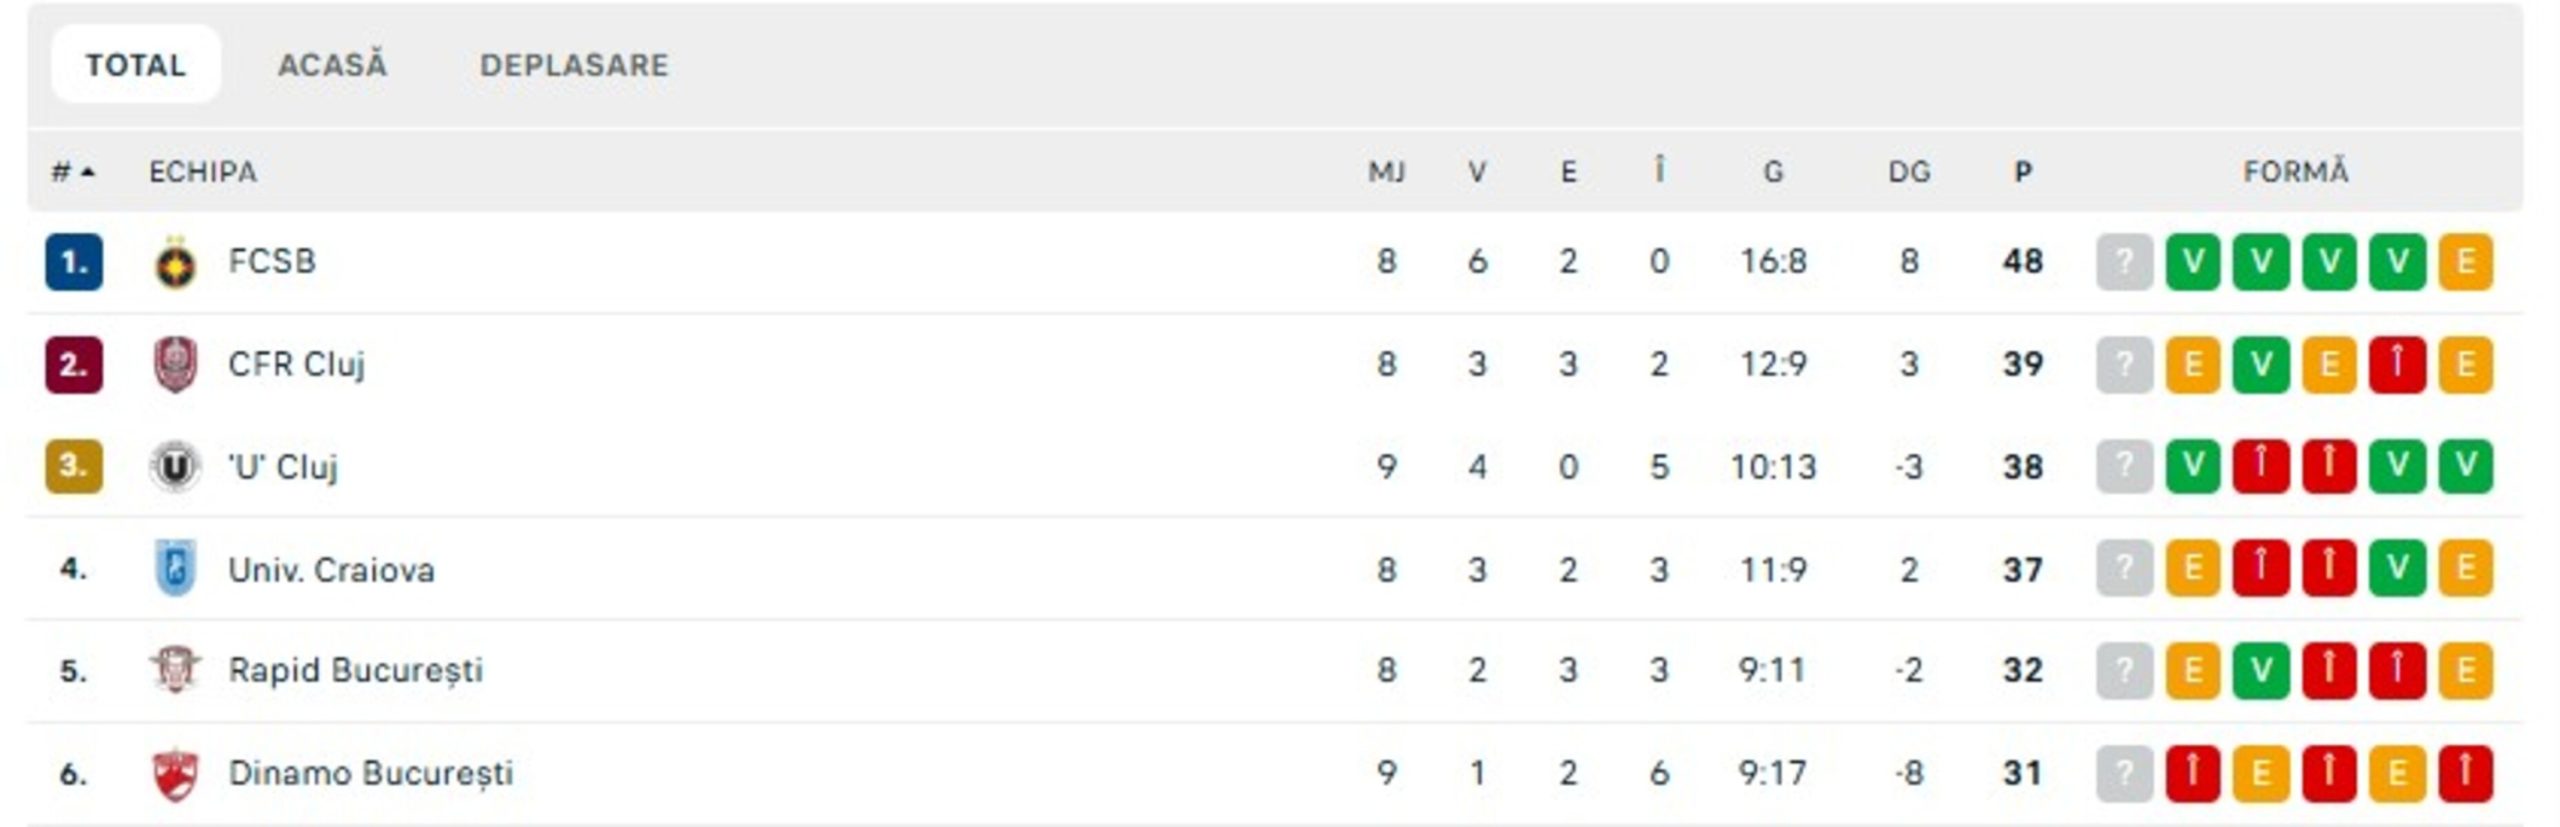Sort table by the # rank column
This screenshot has width=2560, height=827.
pos(73,172)
